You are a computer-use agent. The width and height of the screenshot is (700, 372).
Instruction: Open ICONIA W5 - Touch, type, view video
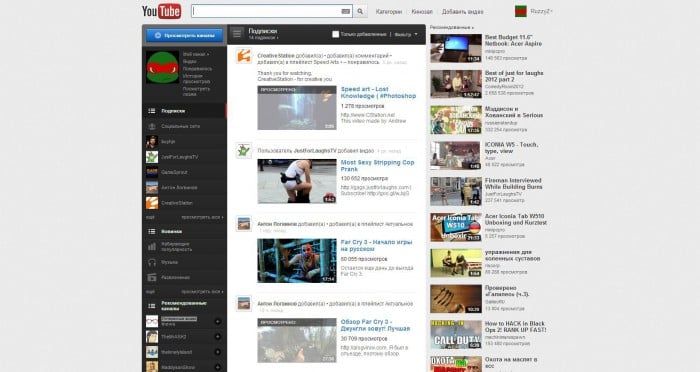coord(512,148)
